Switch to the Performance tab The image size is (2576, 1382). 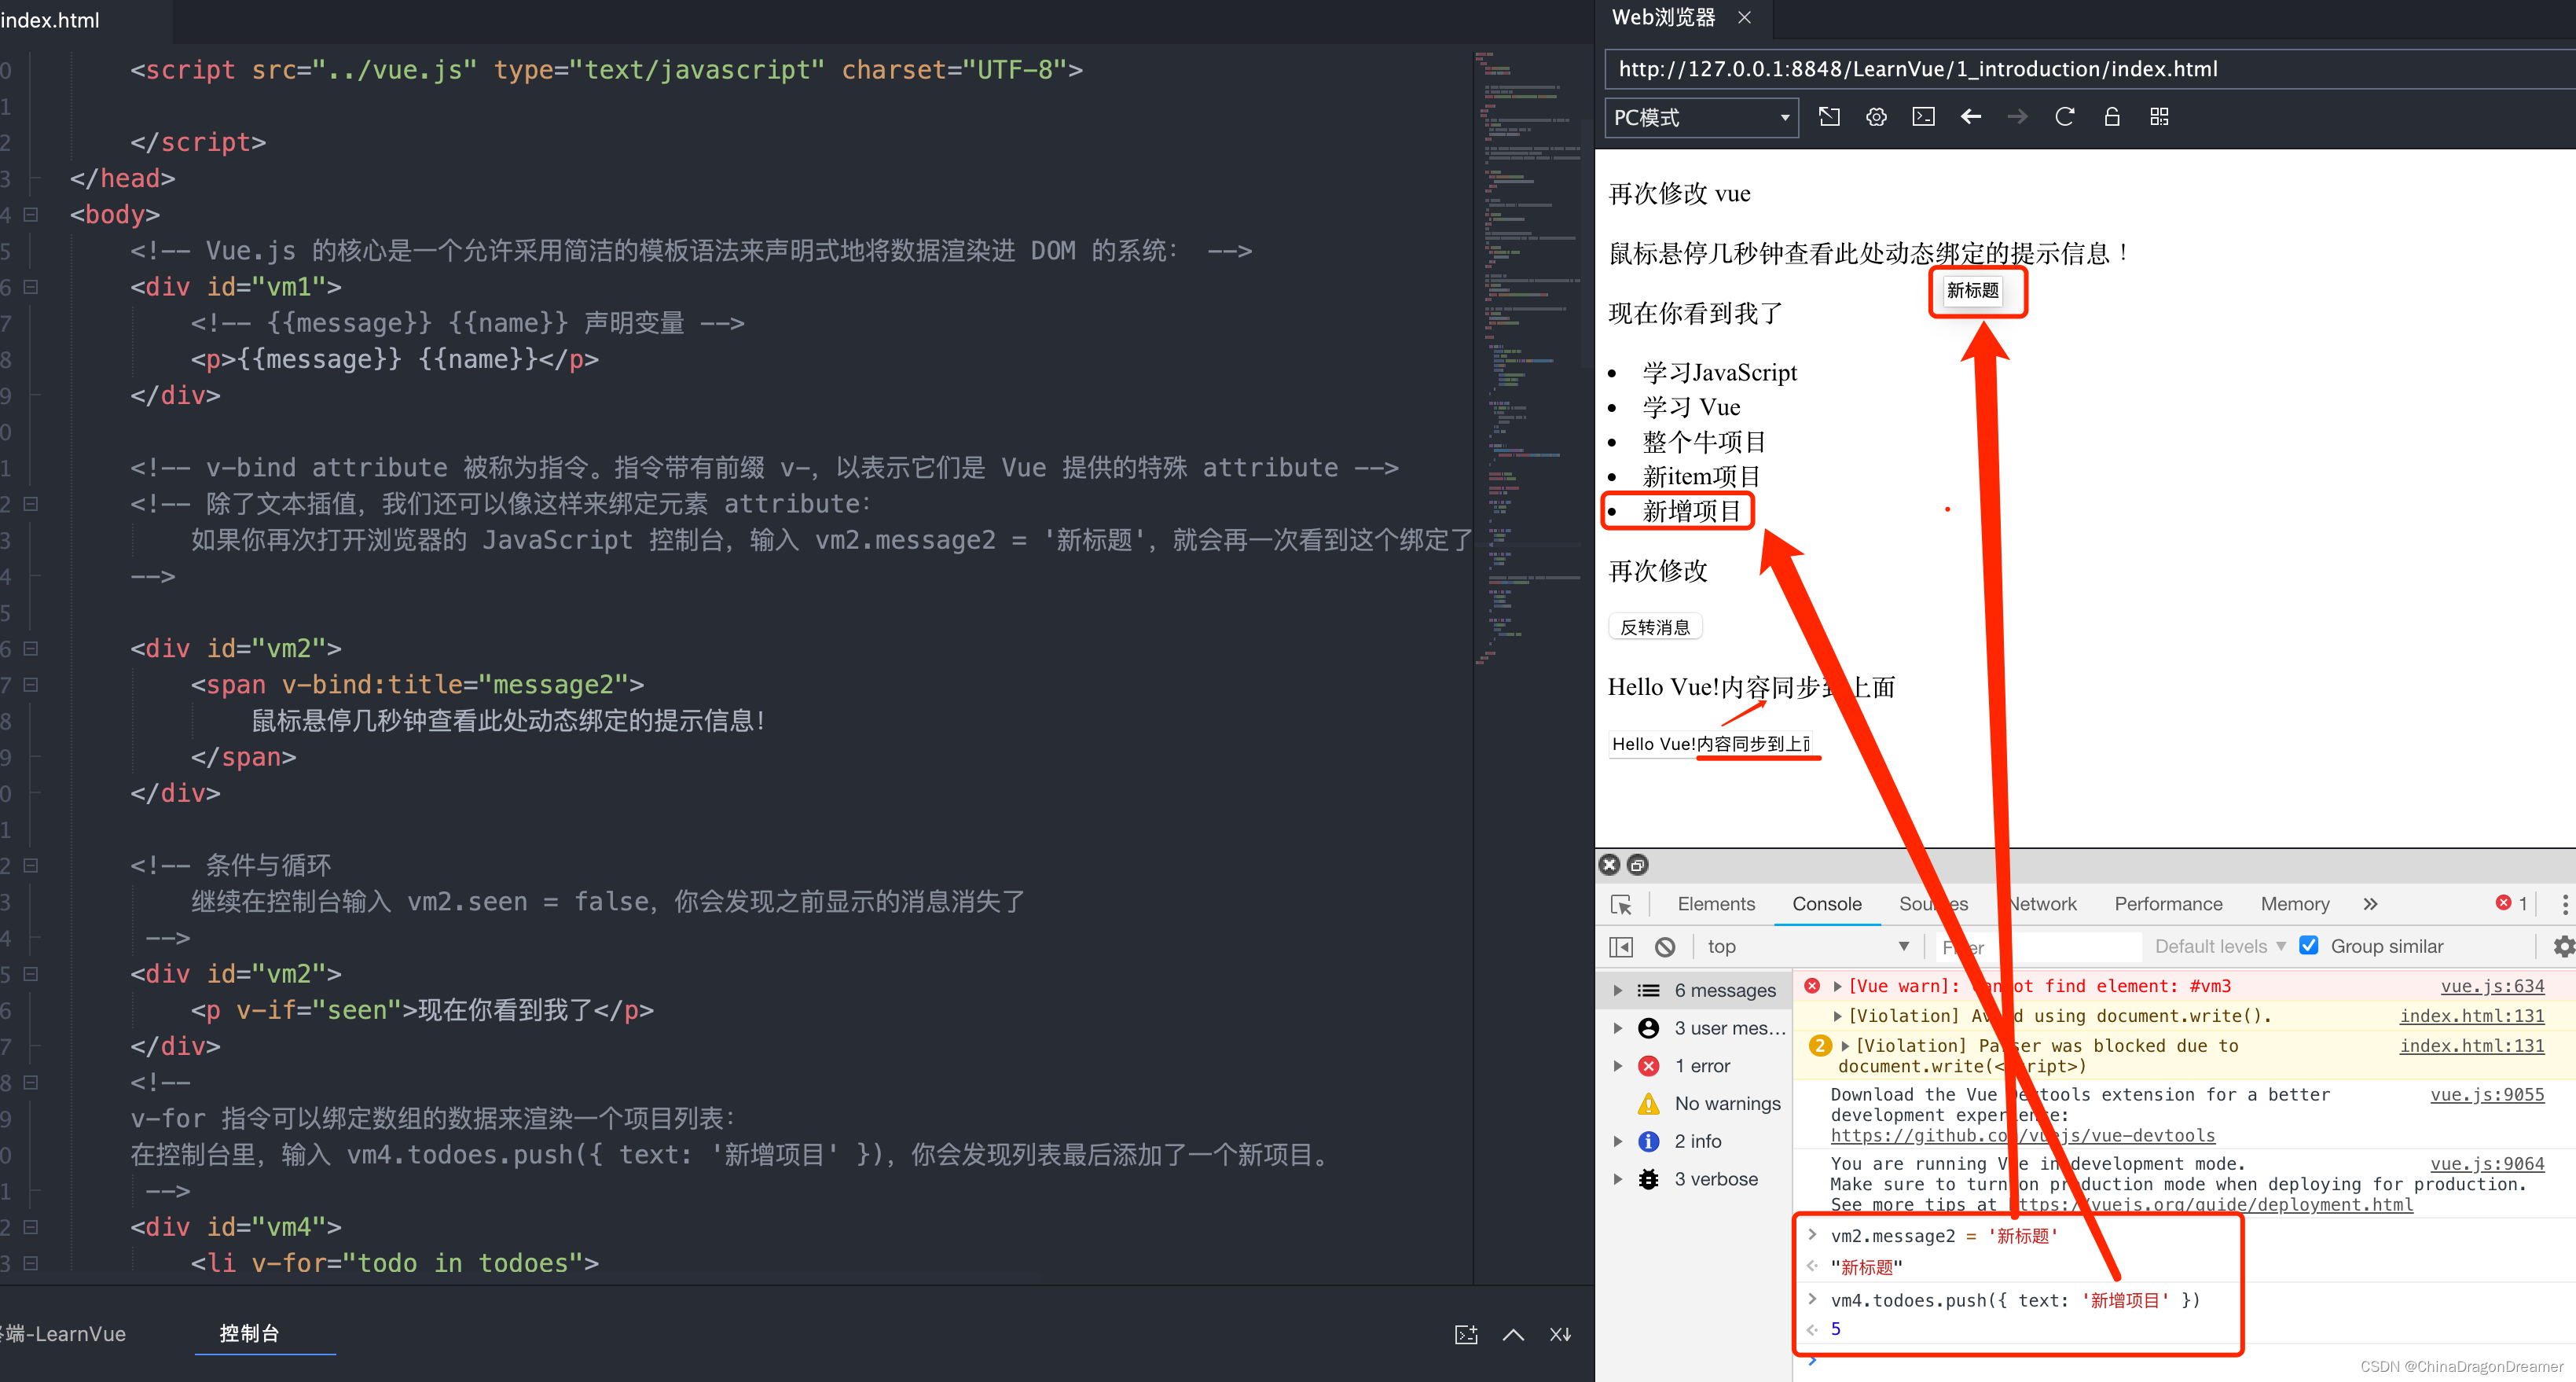pyautogui.click(x=2168, y=904)
